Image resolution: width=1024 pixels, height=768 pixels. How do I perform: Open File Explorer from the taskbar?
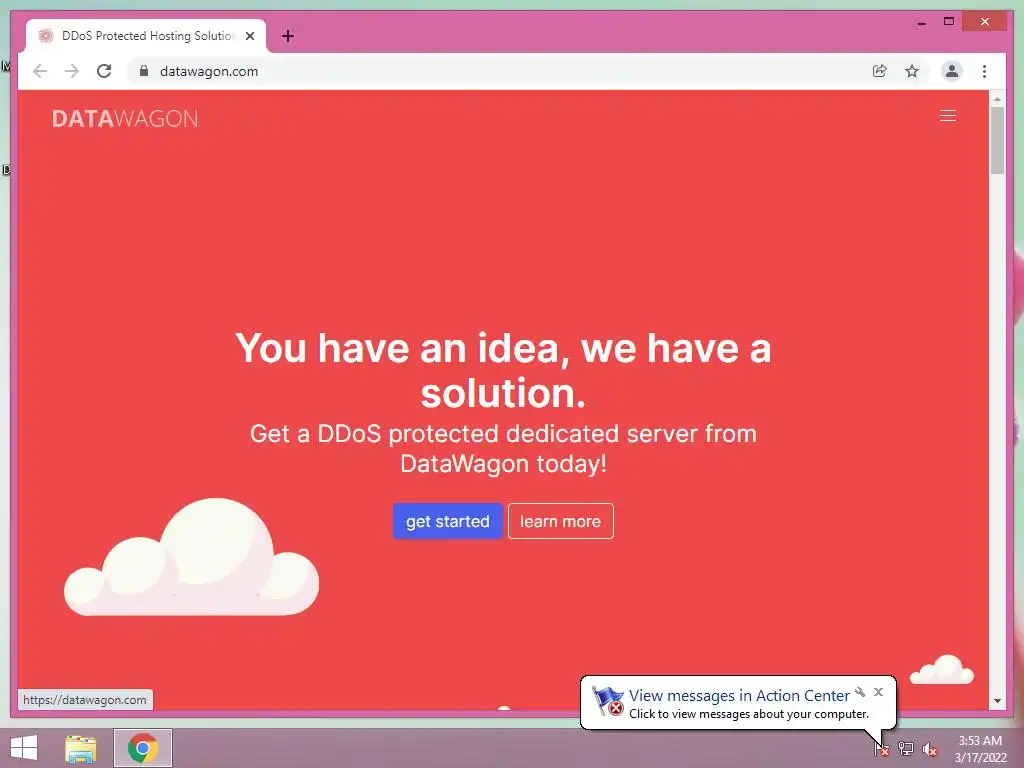point(80,748)
